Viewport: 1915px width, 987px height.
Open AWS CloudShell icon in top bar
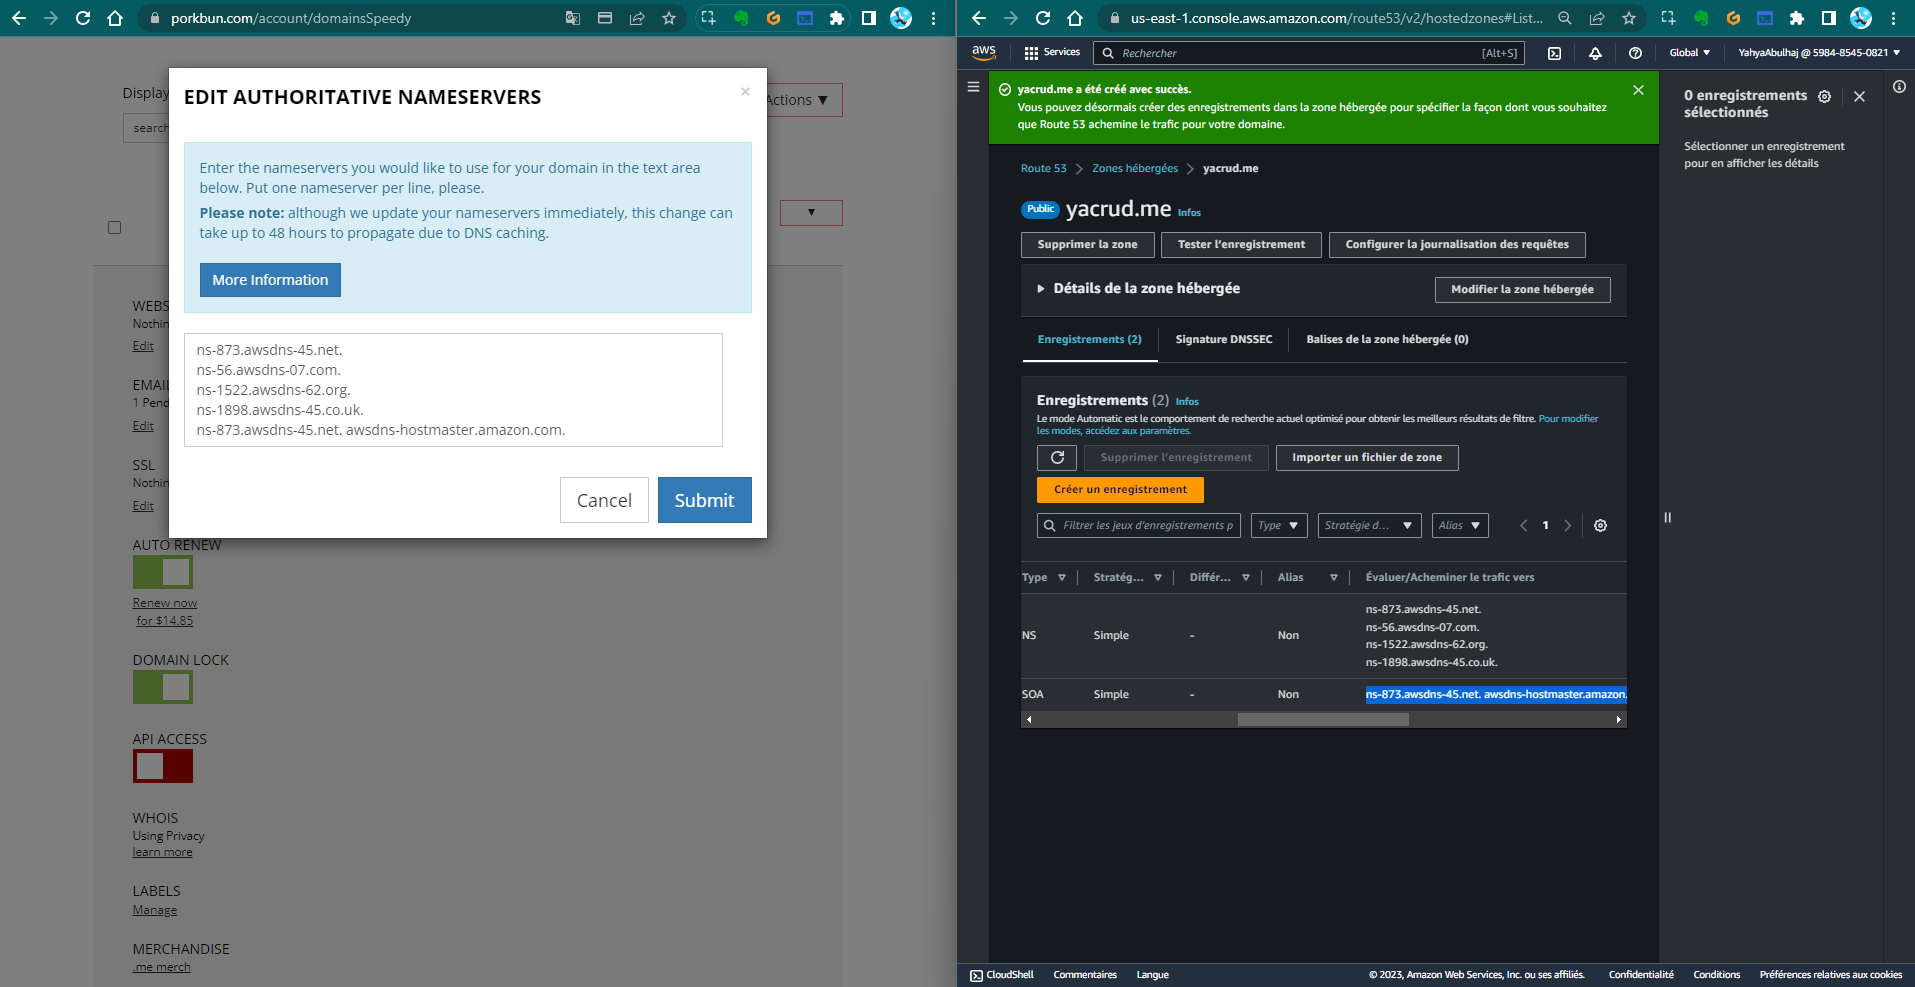pyautogui.click(x=1554, y=53)
